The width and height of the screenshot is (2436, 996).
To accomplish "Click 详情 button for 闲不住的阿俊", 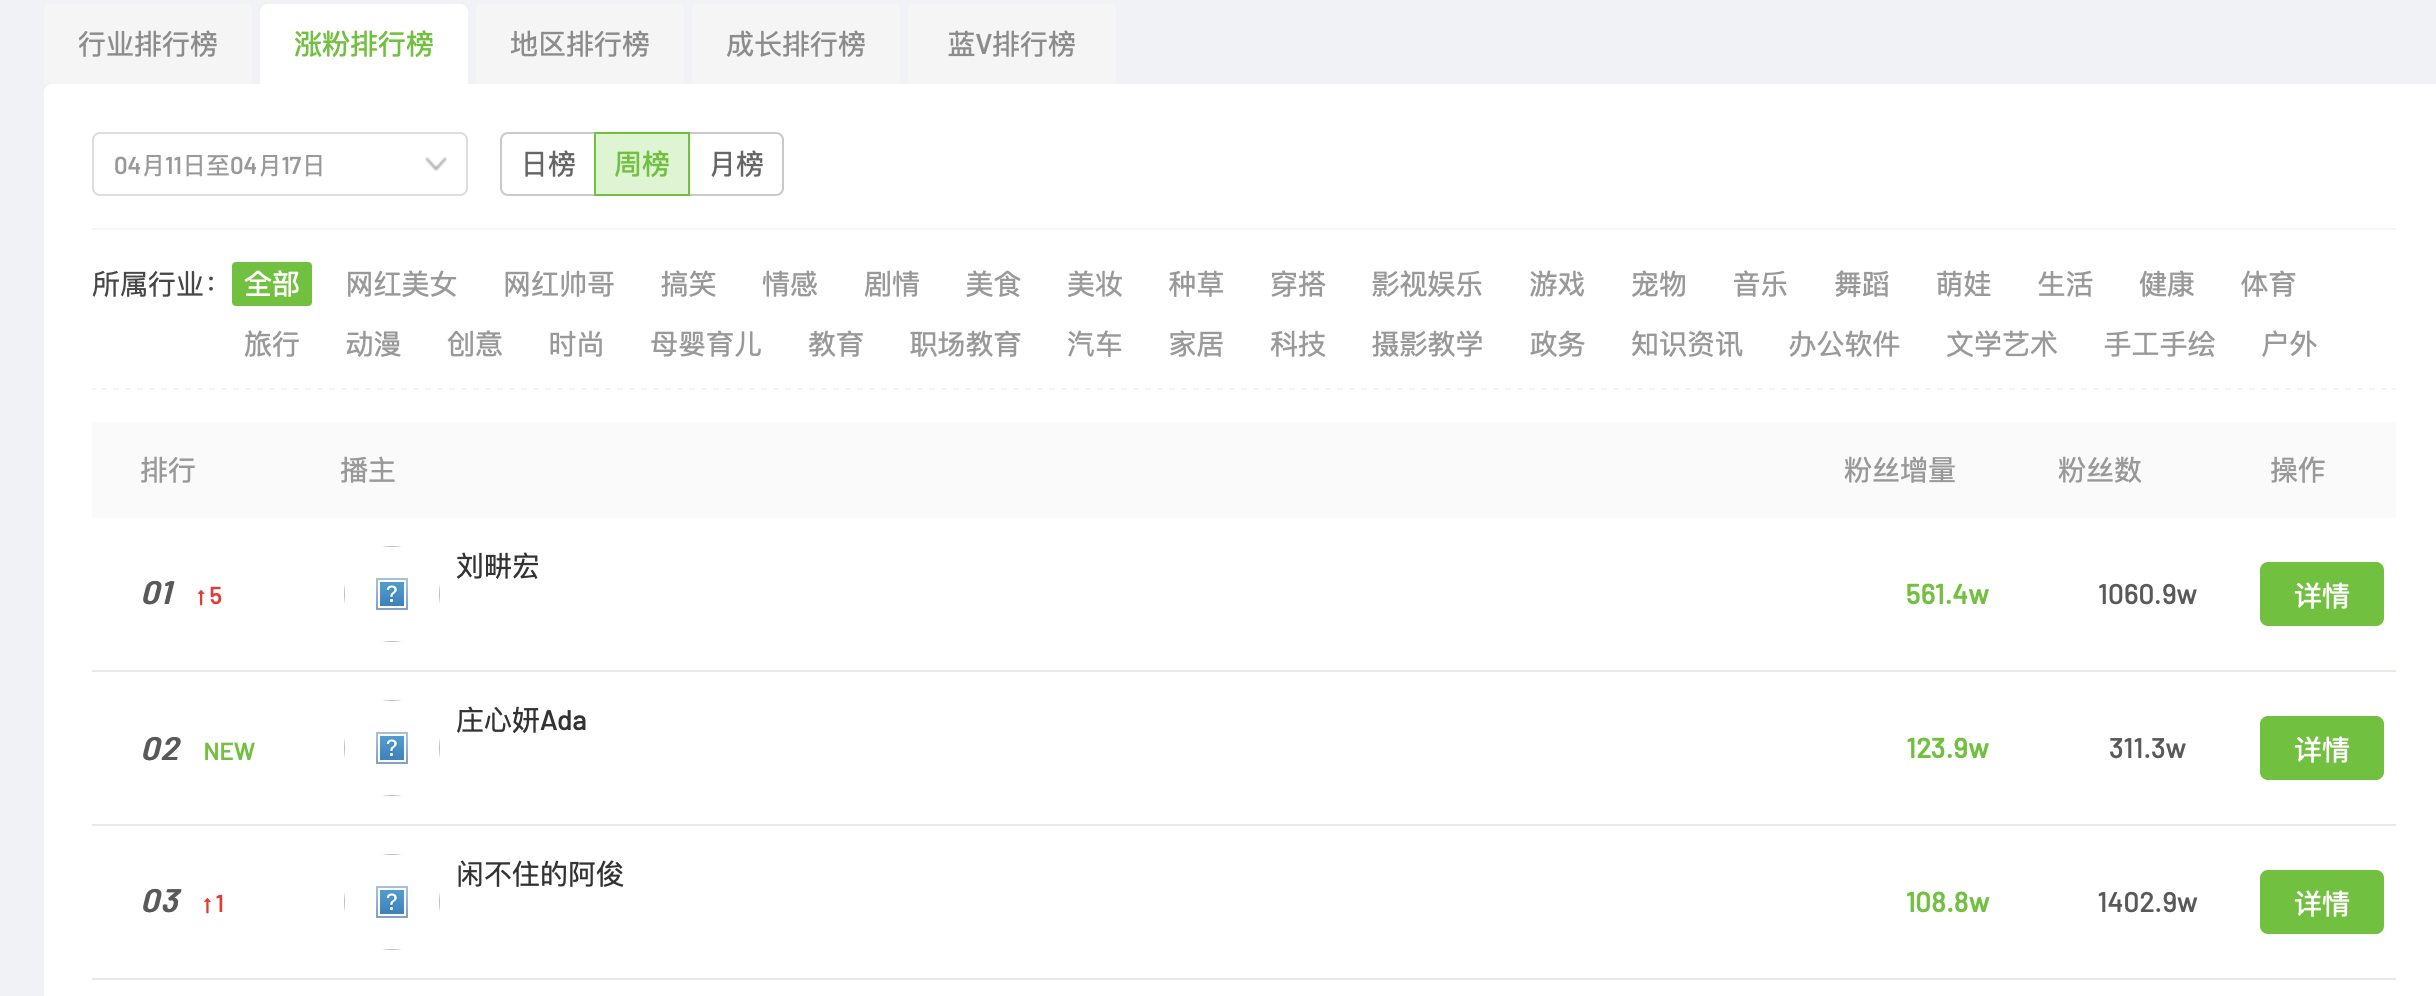I will (2321, 903).
